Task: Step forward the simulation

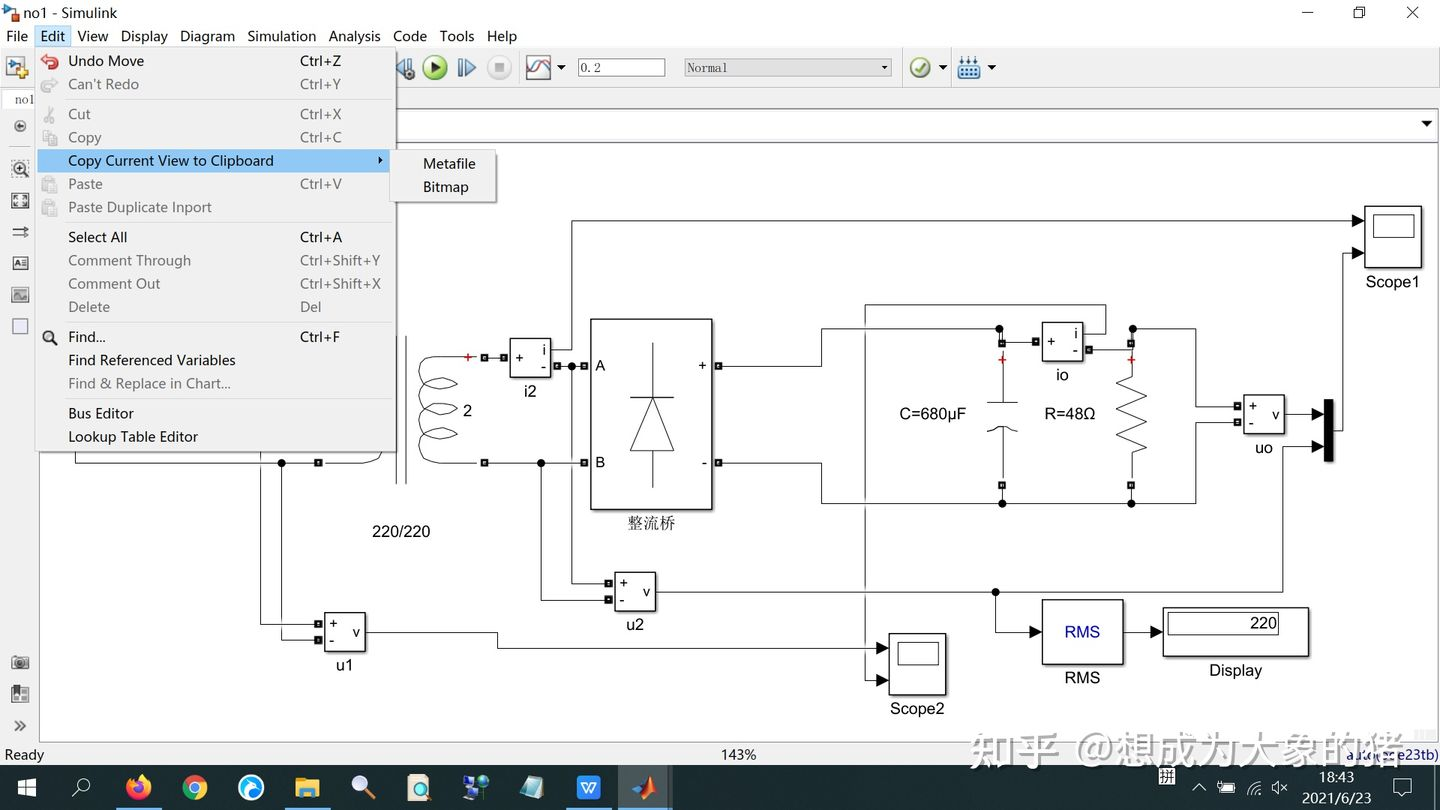Action: point(466,67)
